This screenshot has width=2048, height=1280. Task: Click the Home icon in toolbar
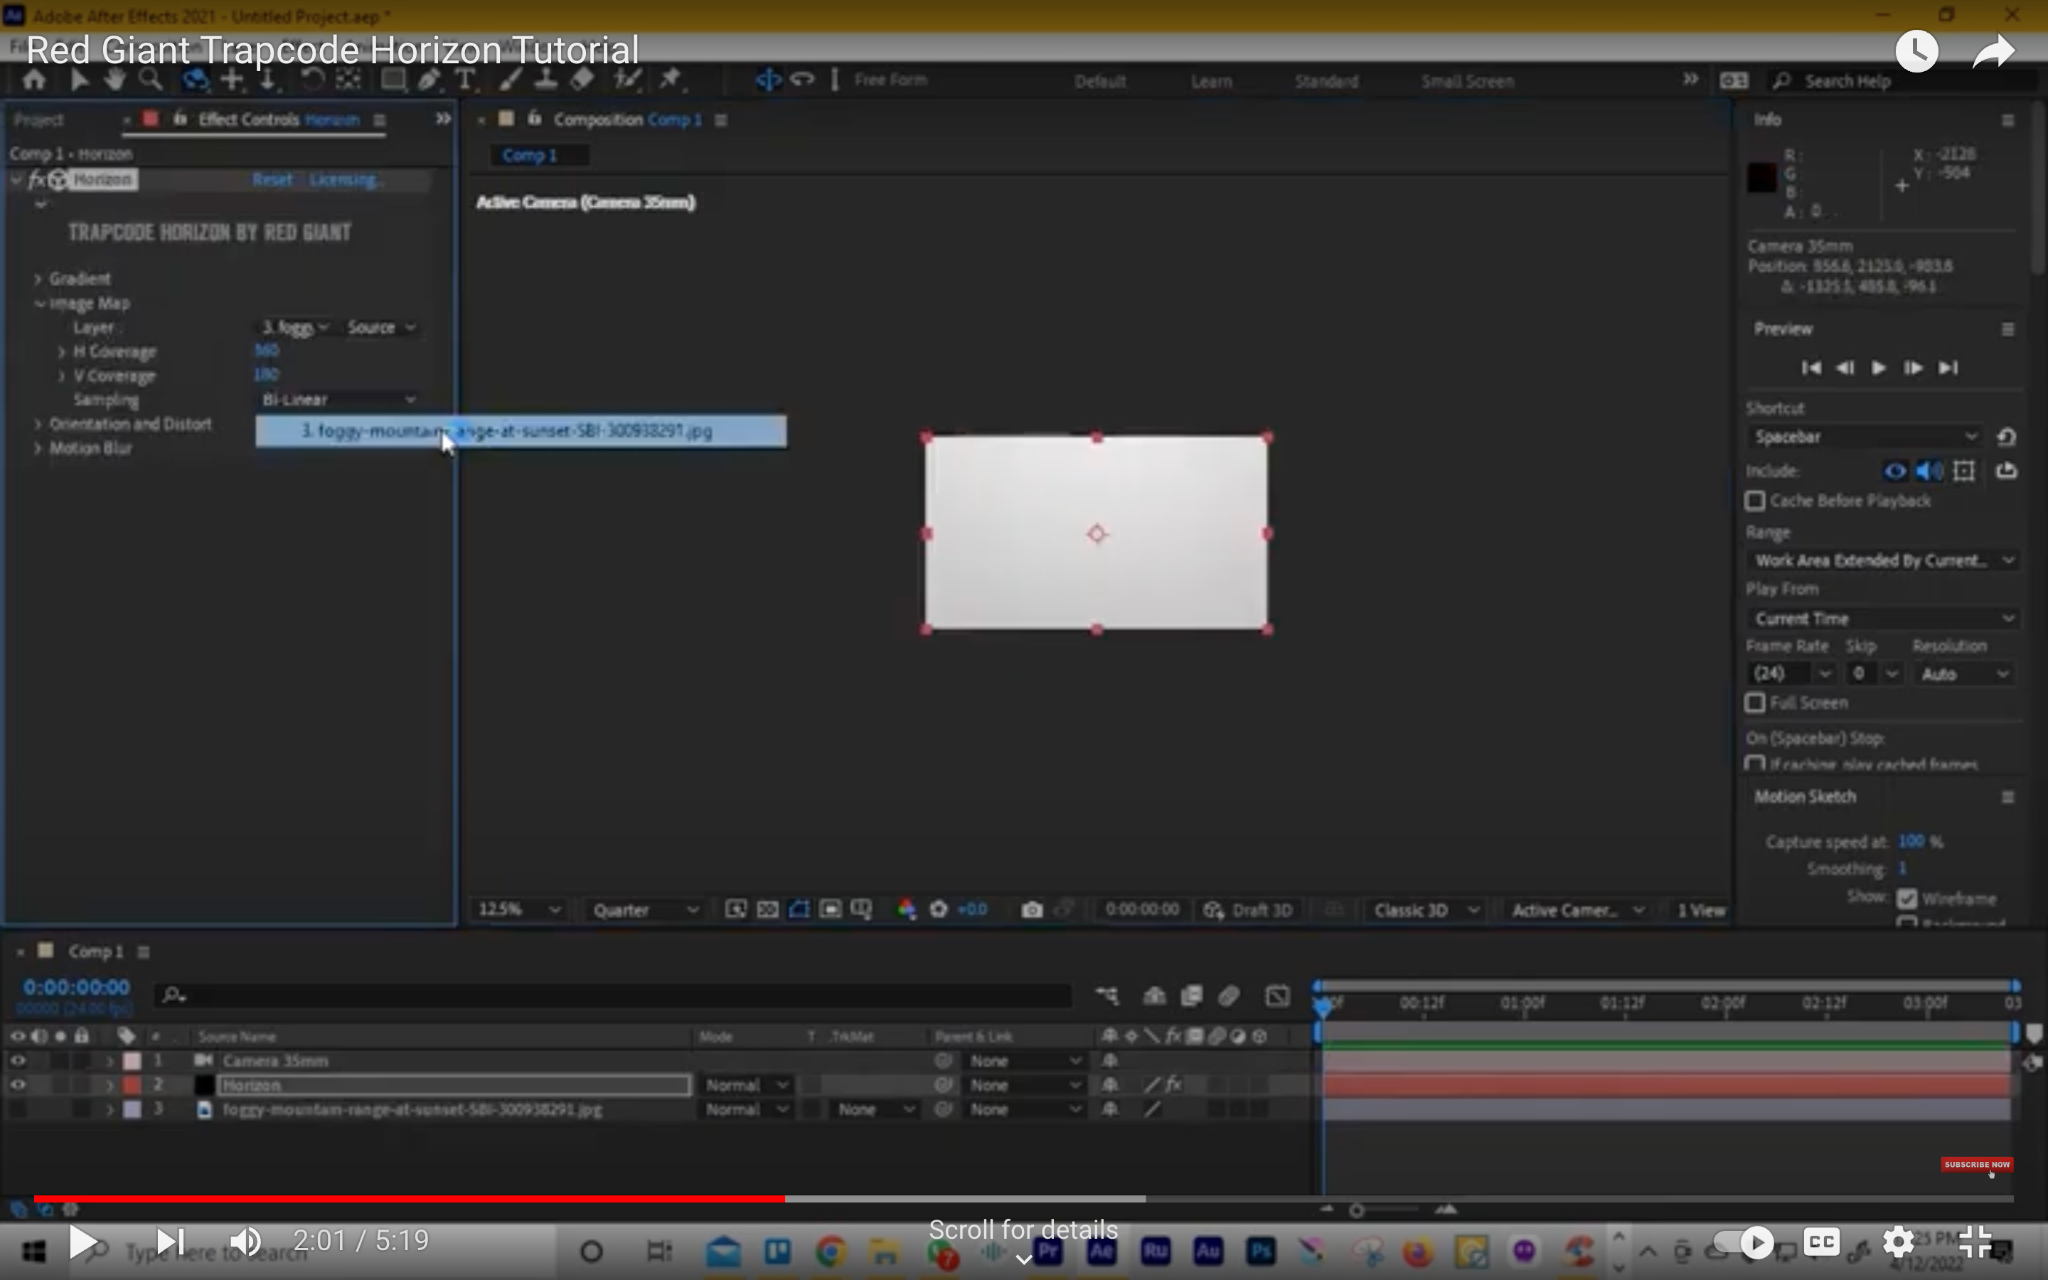pyautogui.click(x=34, y=80)
